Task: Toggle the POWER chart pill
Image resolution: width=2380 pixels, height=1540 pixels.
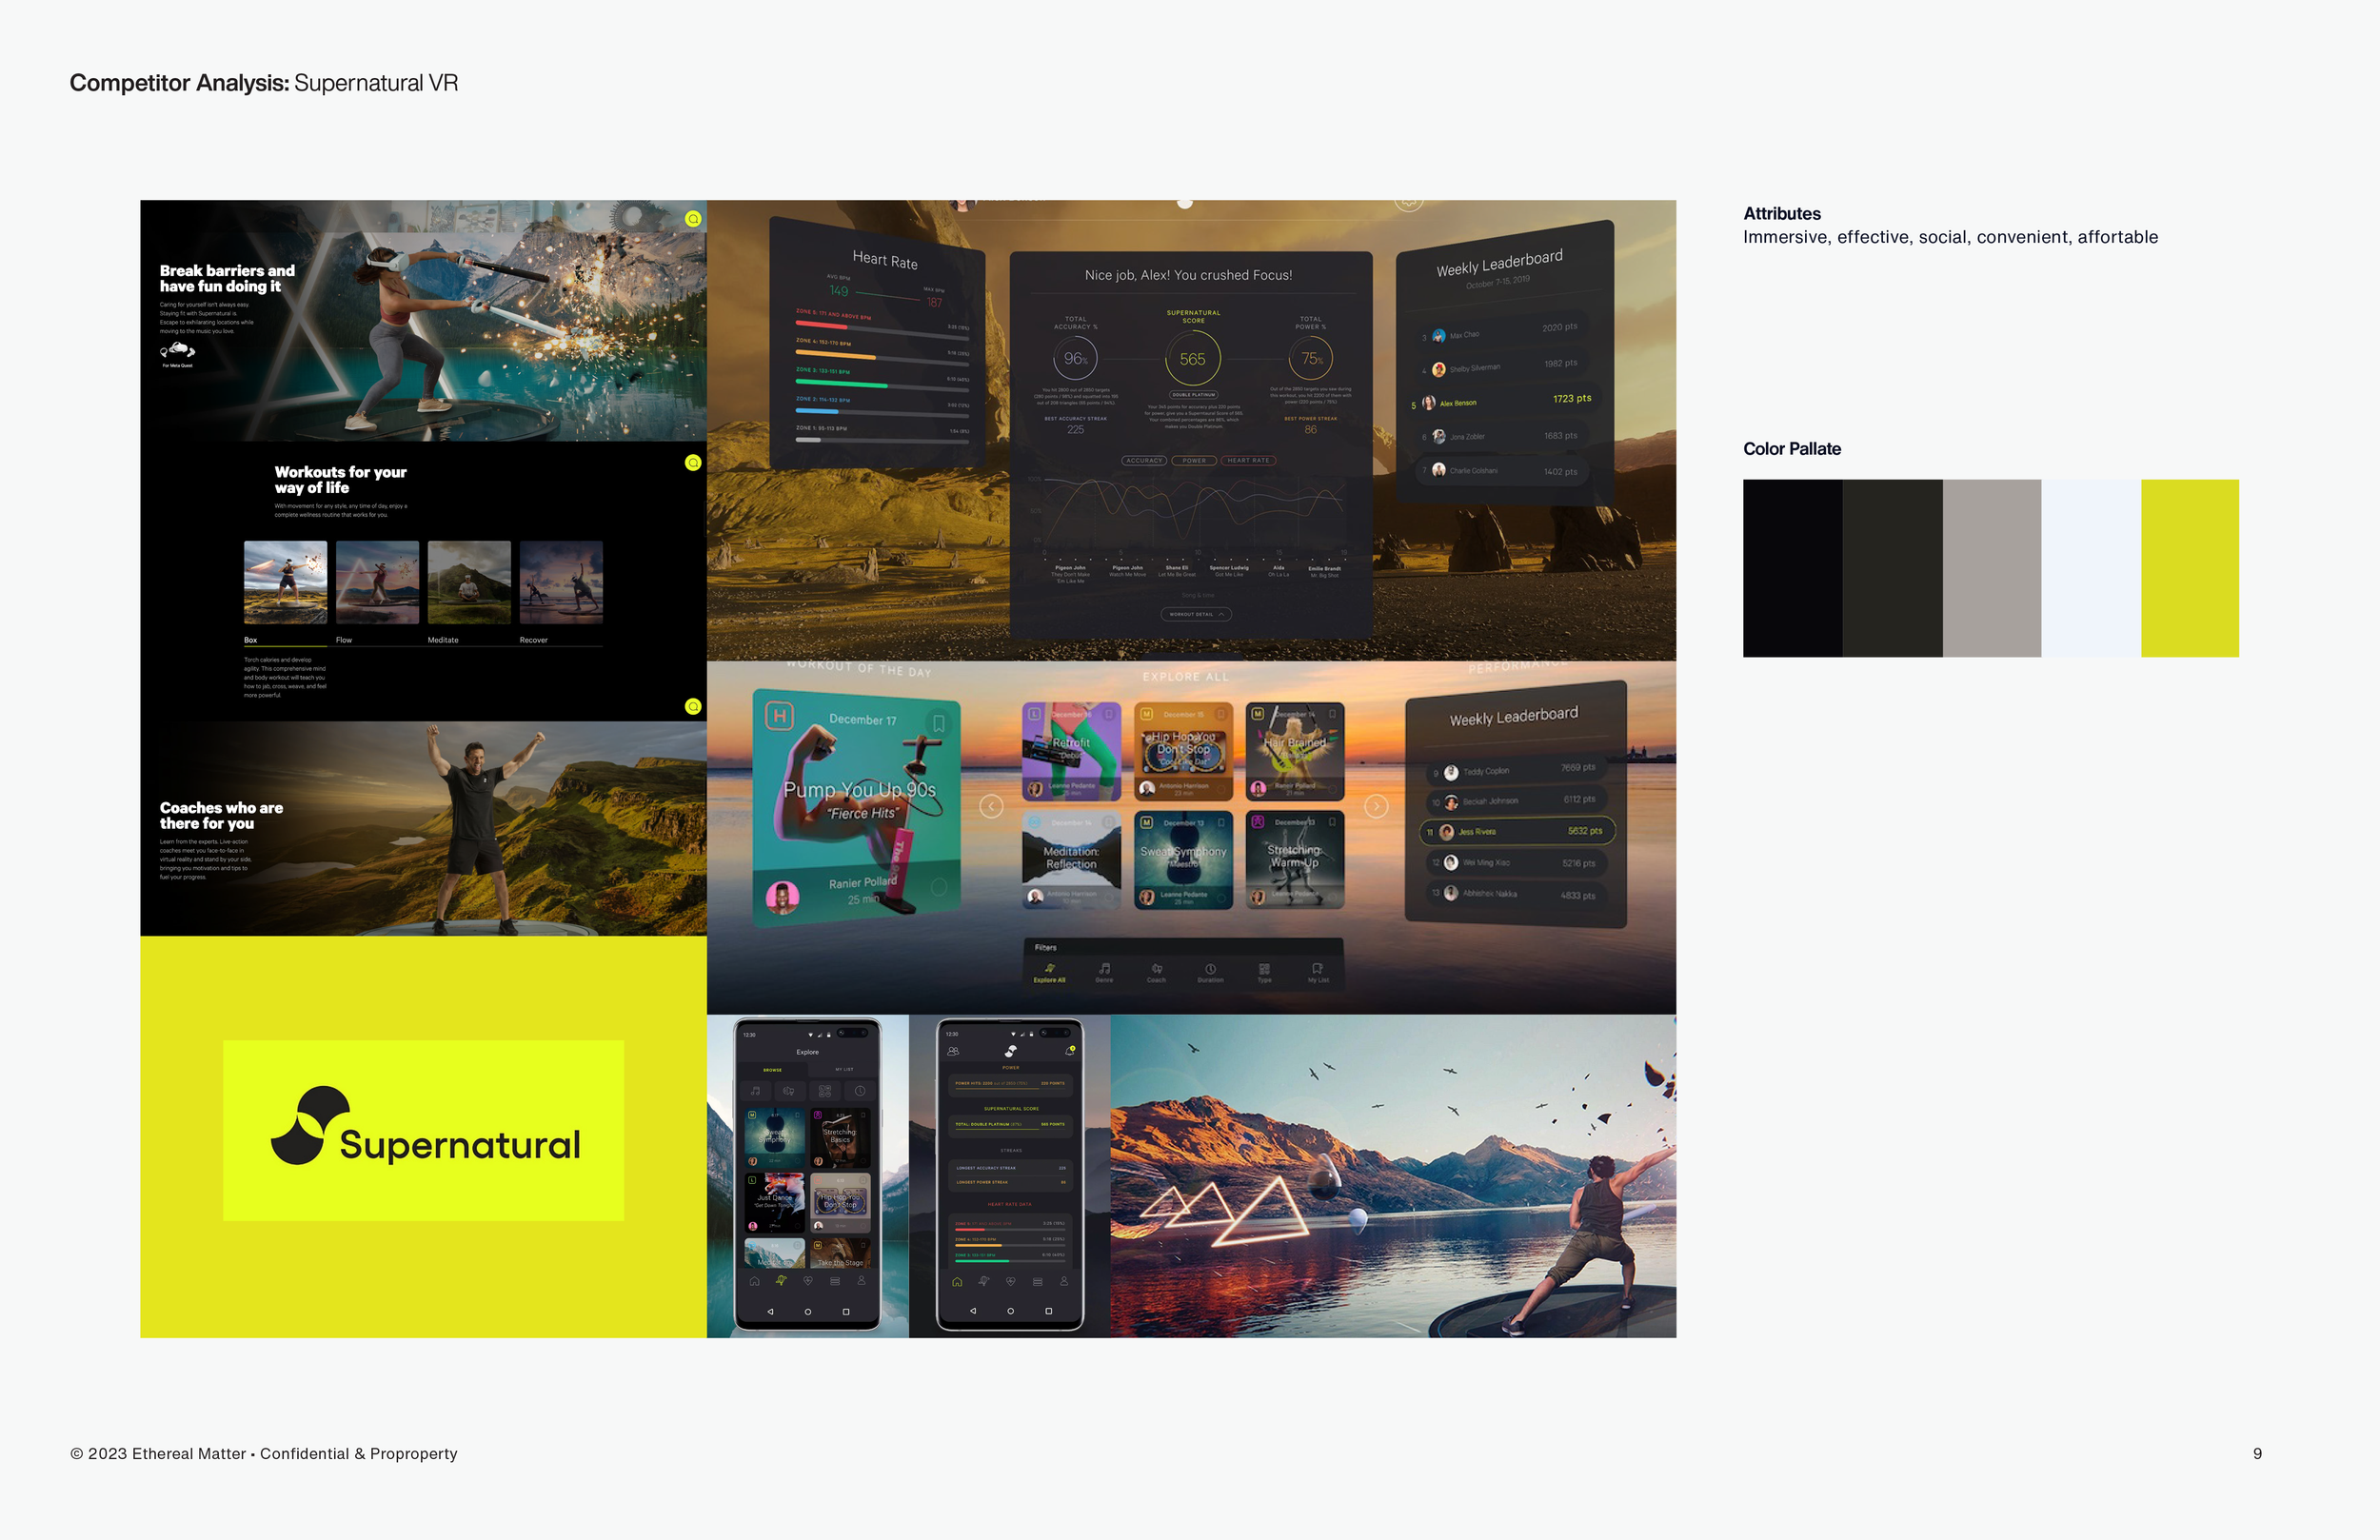Action: [x=1194, y=461]
